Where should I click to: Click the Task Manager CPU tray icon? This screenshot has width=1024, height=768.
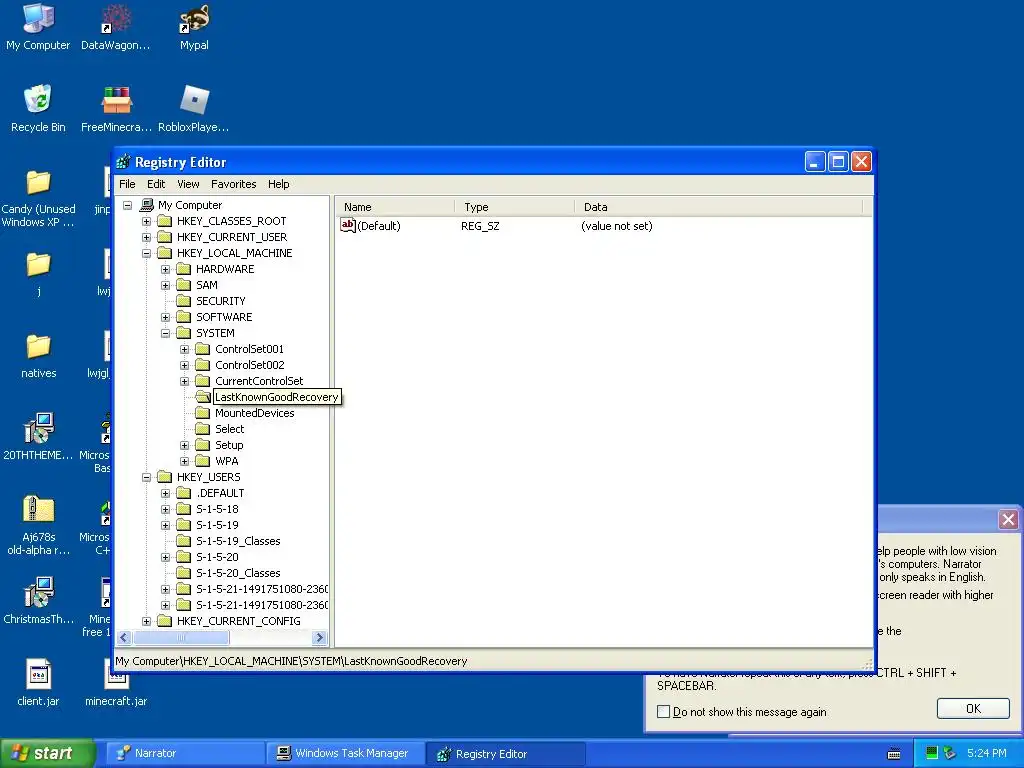click(x=932, y=753)
